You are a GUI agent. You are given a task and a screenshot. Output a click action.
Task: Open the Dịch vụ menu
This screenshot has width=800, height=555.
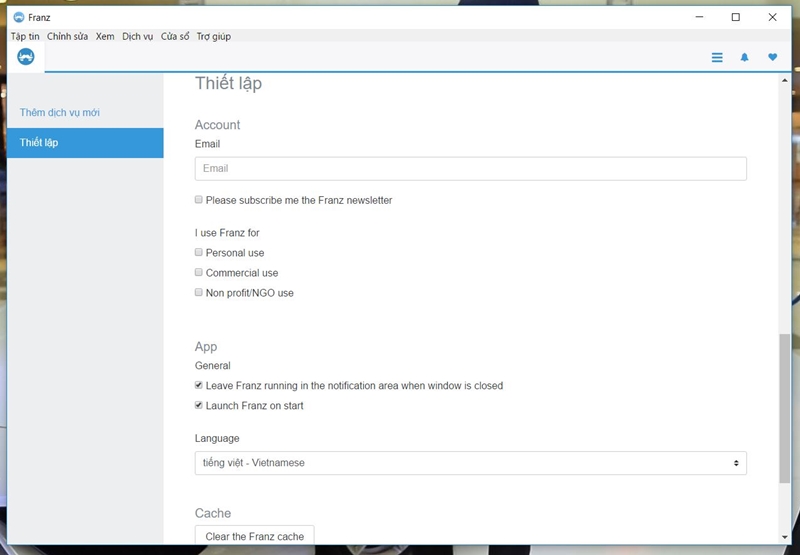(137, 36)
